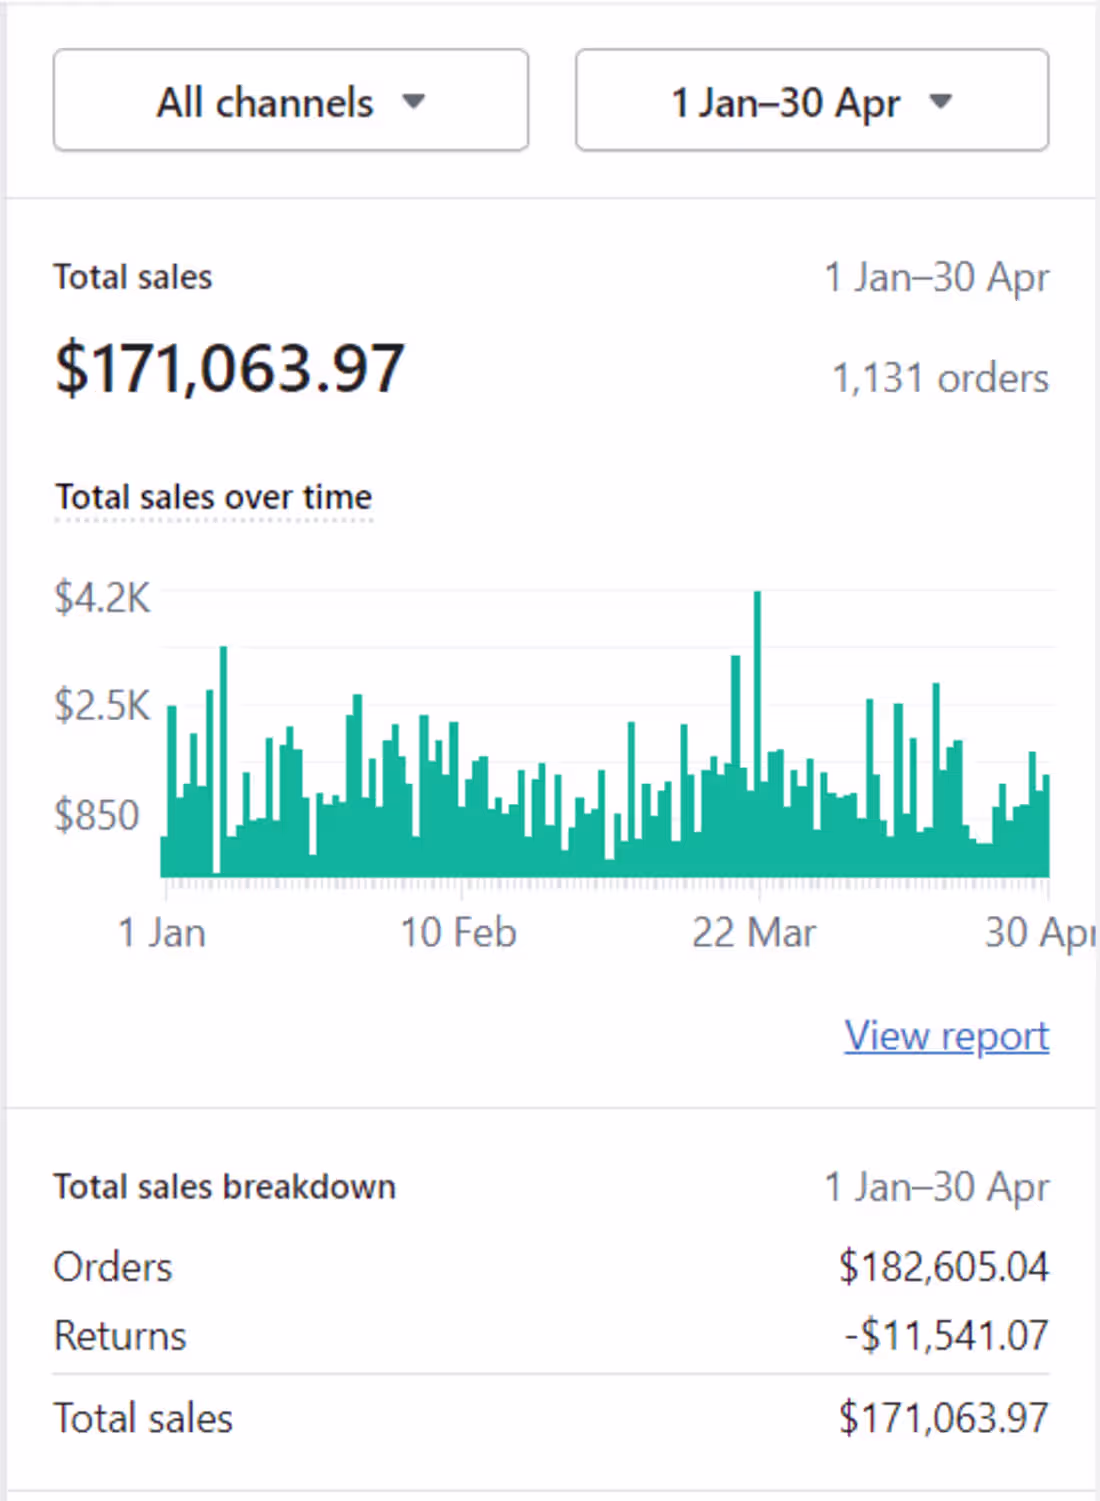The width and height of the screenshot is (1100, 1501).
Task: Click the 1 Jan axis label
Action: [x=163, y=931]
